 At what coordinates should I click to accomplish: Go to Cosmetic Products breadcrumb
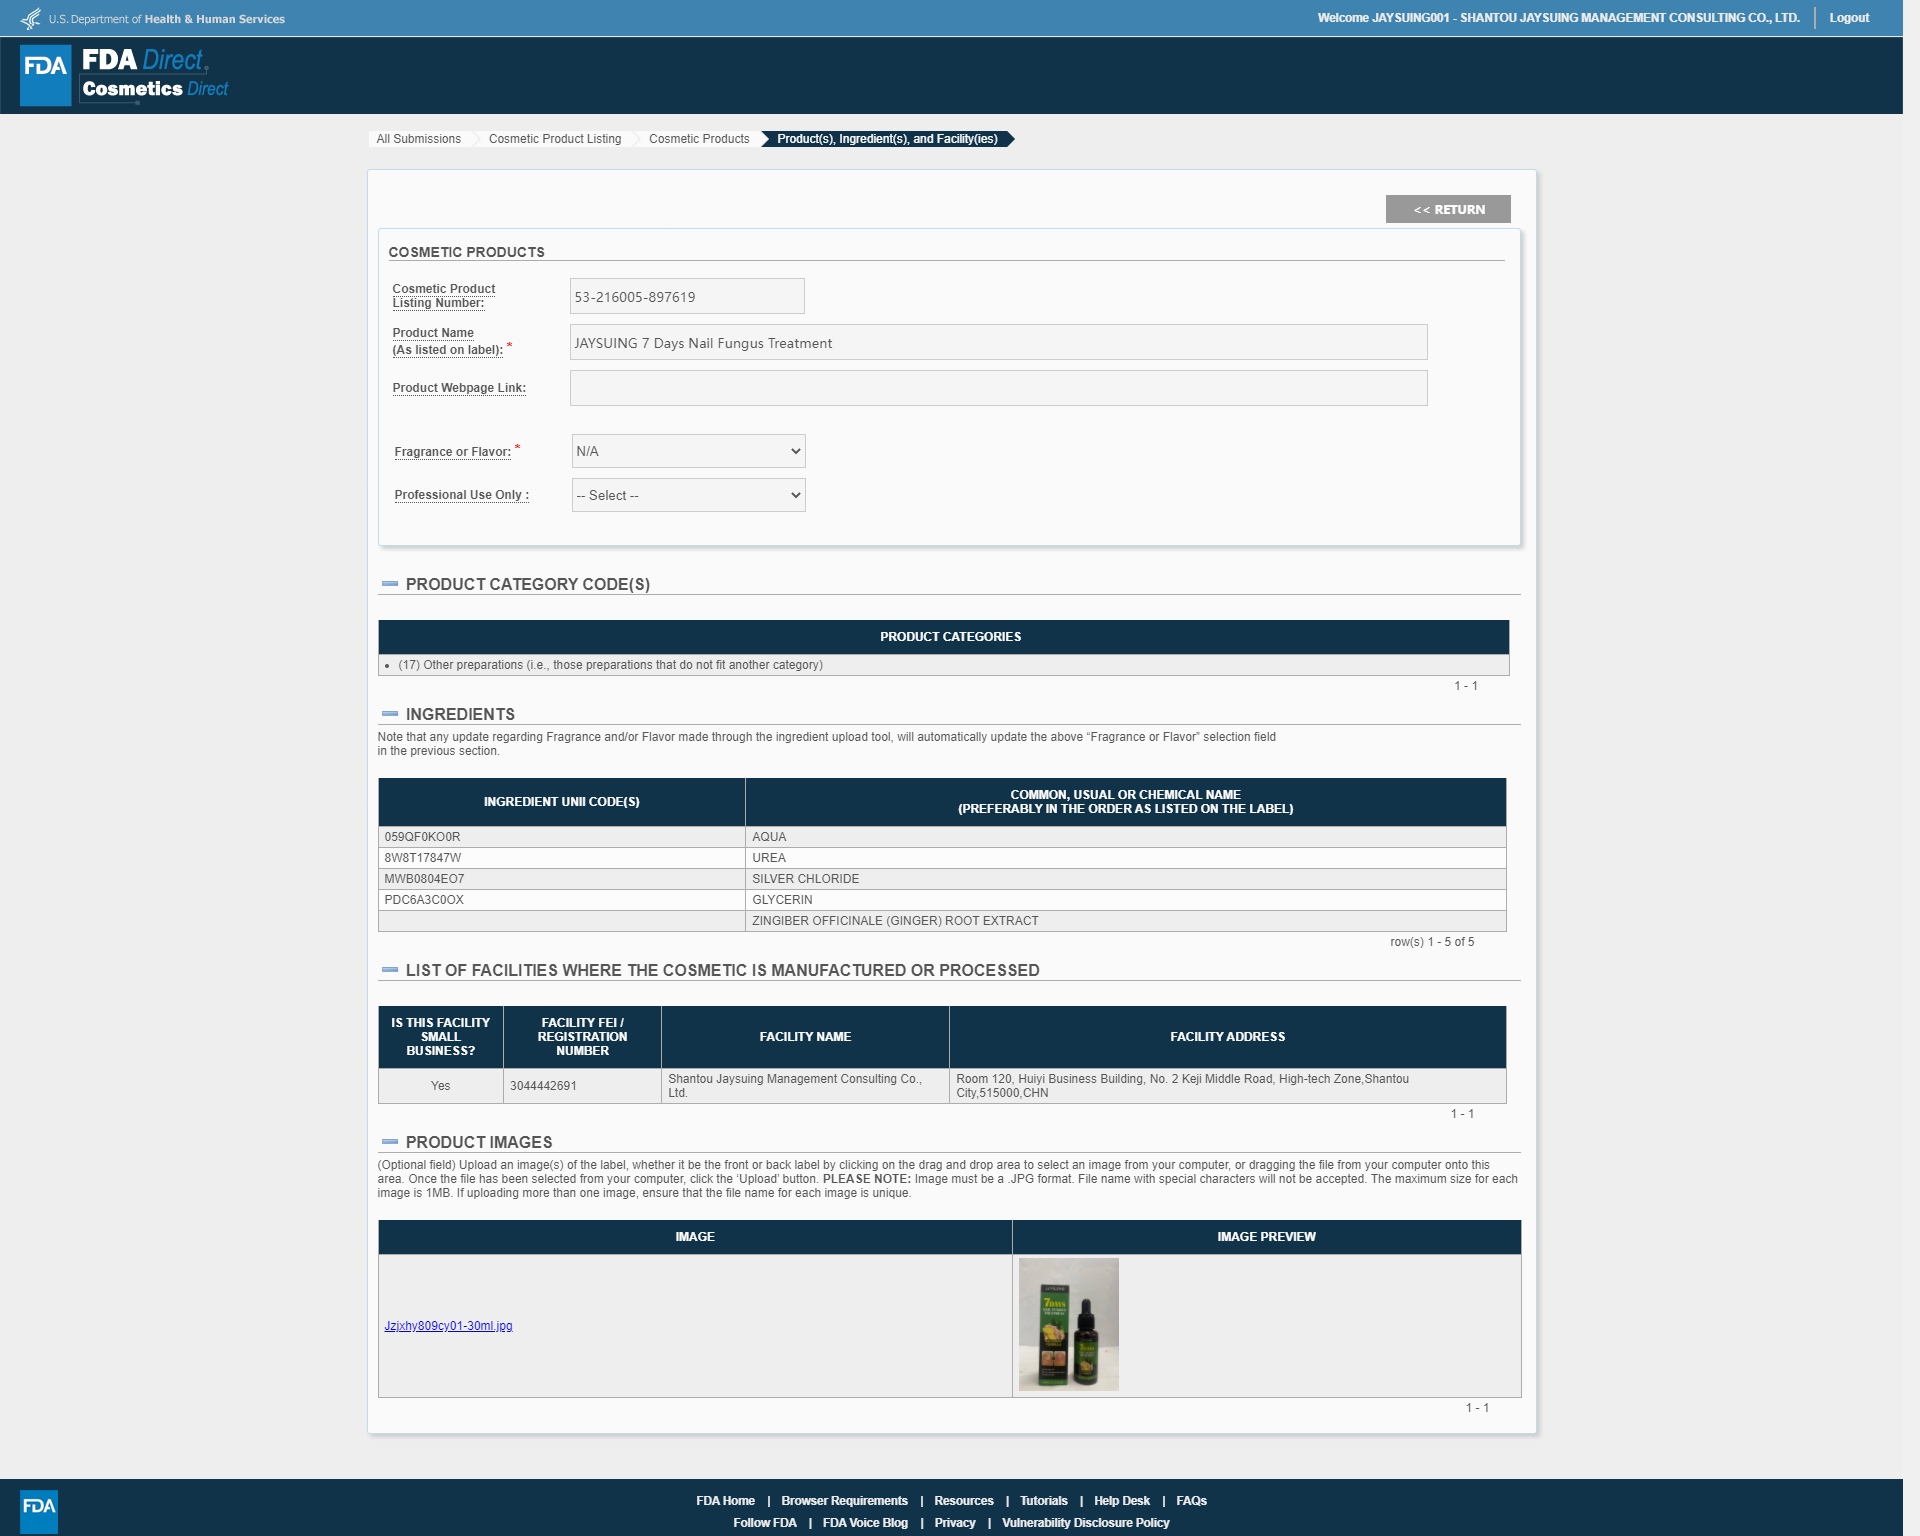699,139
